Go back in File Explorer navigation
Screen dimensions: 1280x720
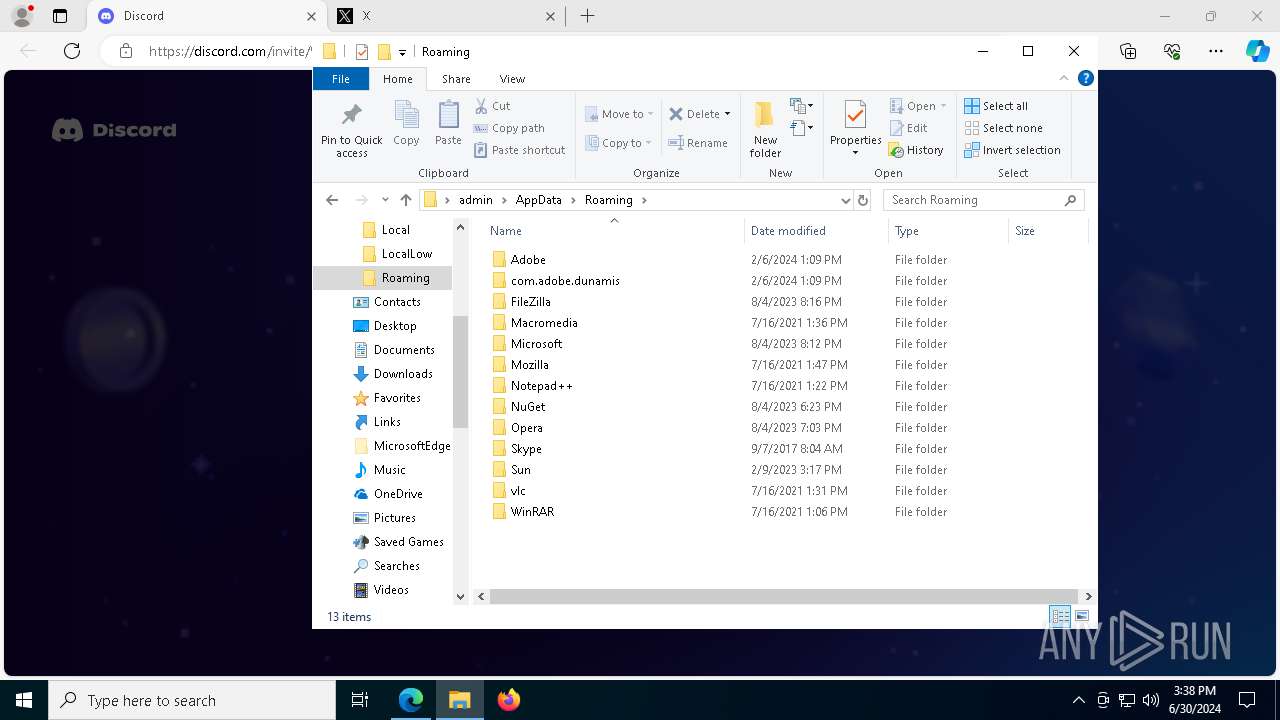332,200
